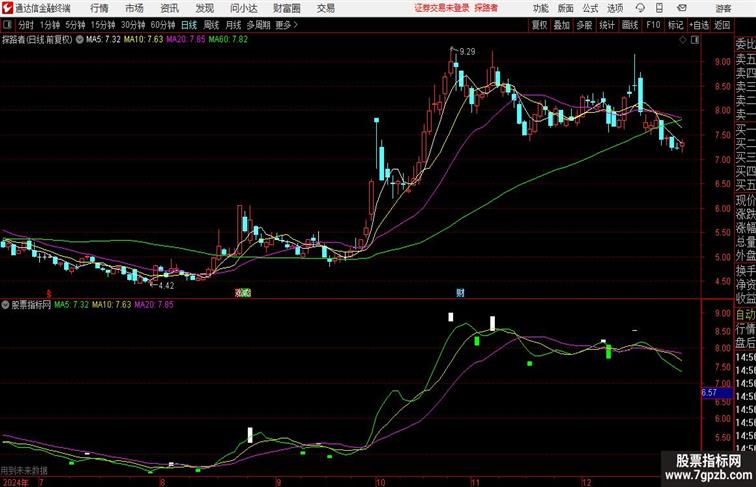
Task: Click the 统计 statistics toolbar button
Action: pyautogui.click(x=607, y=25)
